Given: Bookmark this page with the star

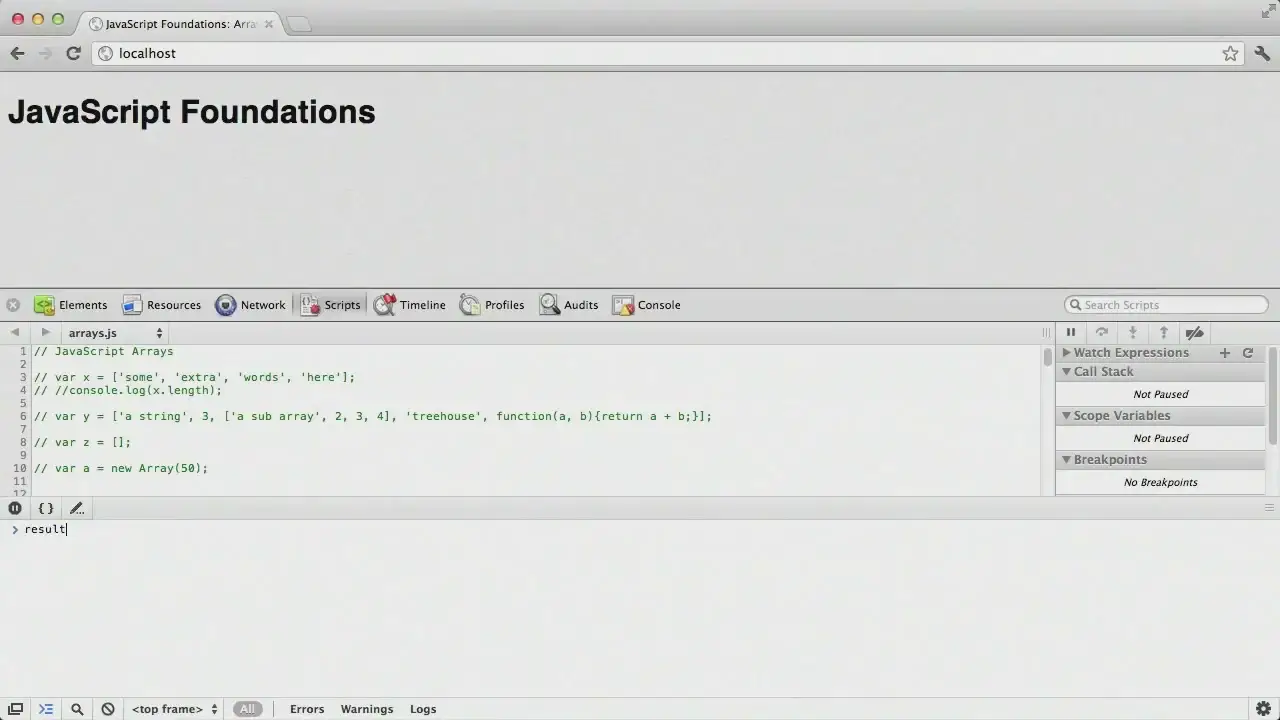Looking at the screenshot, I should click(x=1230, y=53).
